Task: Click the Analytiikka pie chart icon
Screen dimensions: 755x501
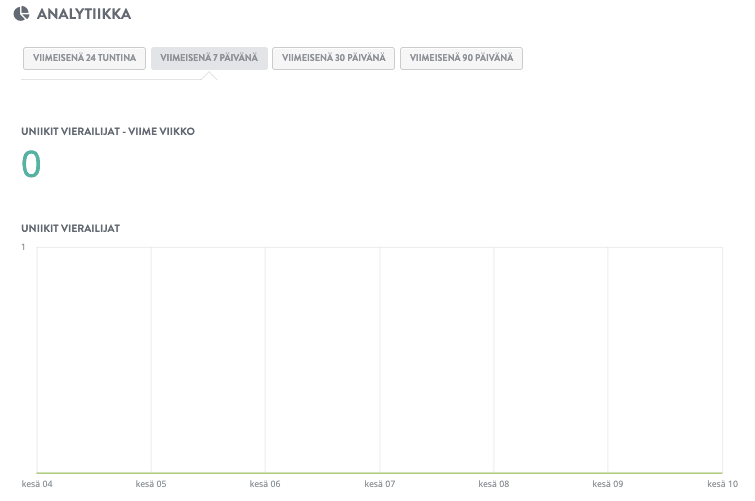Action: (21, 14)
